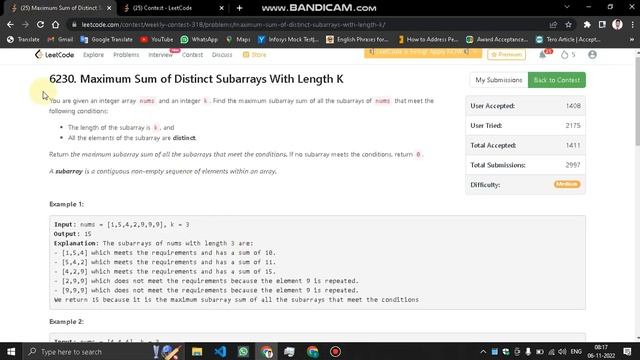This screenshot has height=360, width=640.
Task: Open the Bandicam recorder taskbar icon
Action: tap(335, 351)
